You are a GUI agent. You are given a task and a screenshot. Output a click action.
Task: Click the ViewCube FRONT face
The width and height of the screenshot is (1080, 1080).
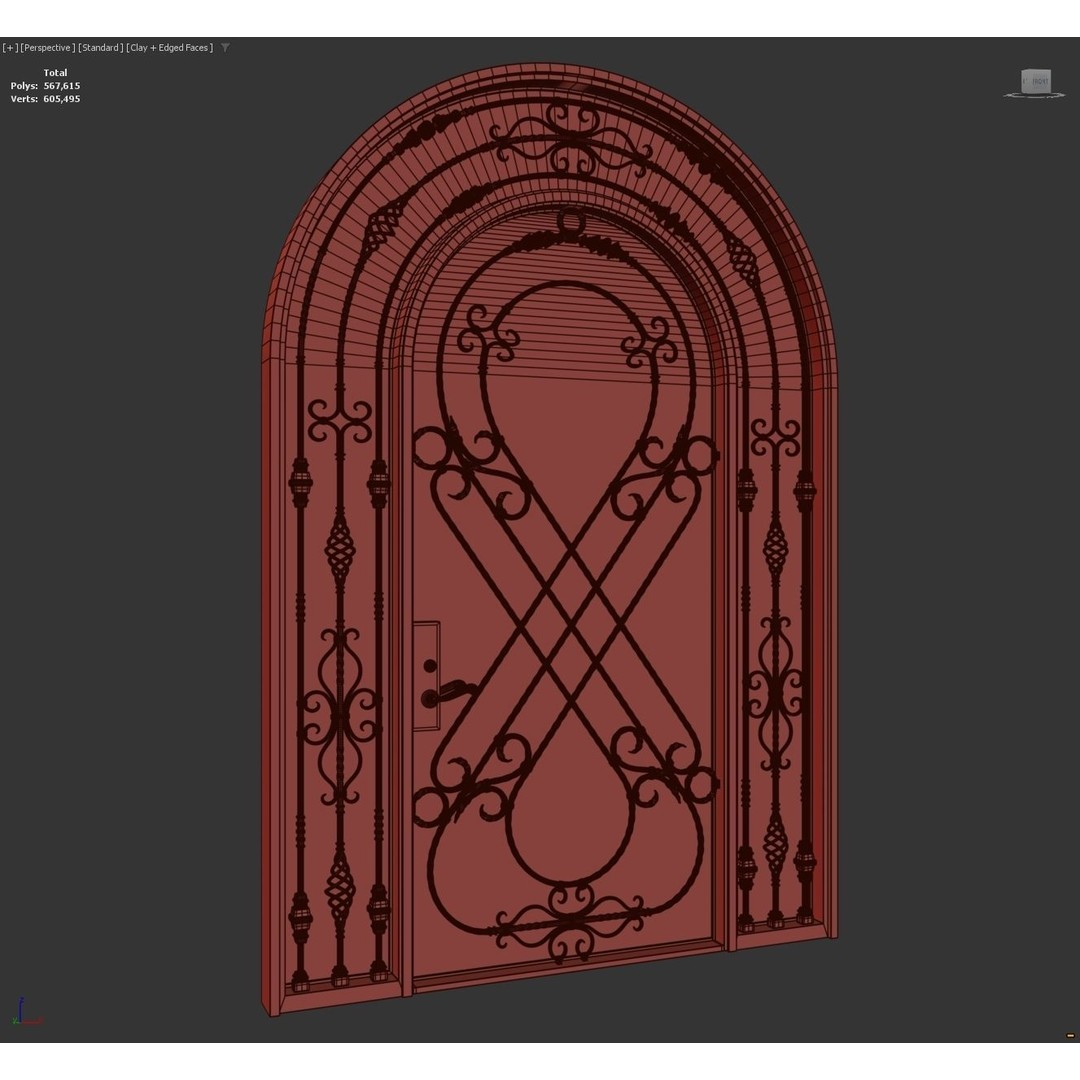tap(1041, 82)
